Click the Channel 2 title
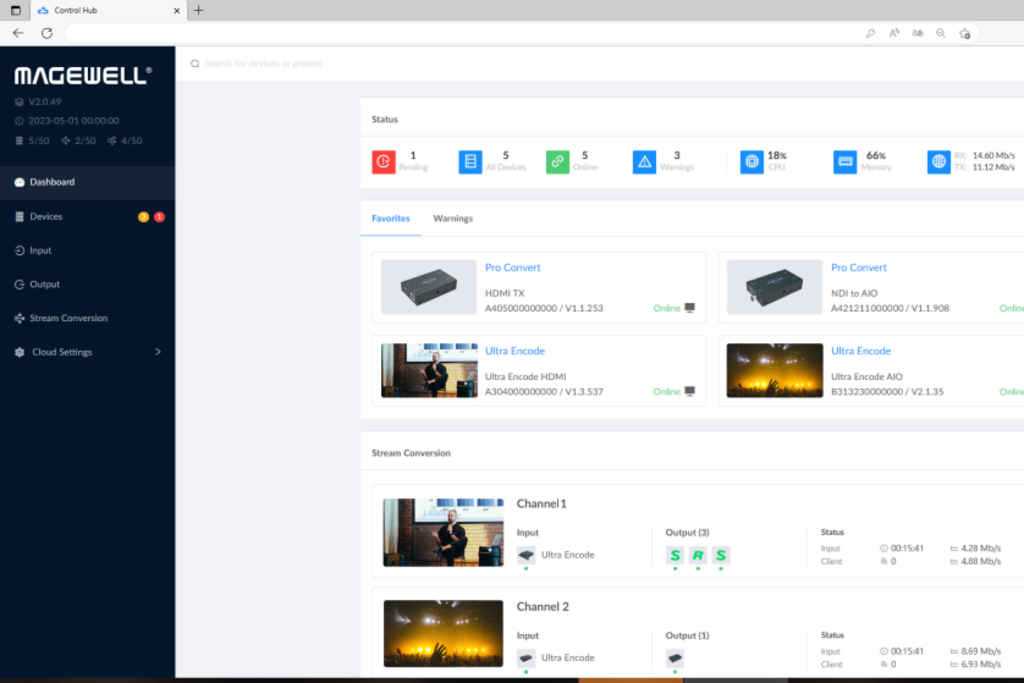 [543, 607]
